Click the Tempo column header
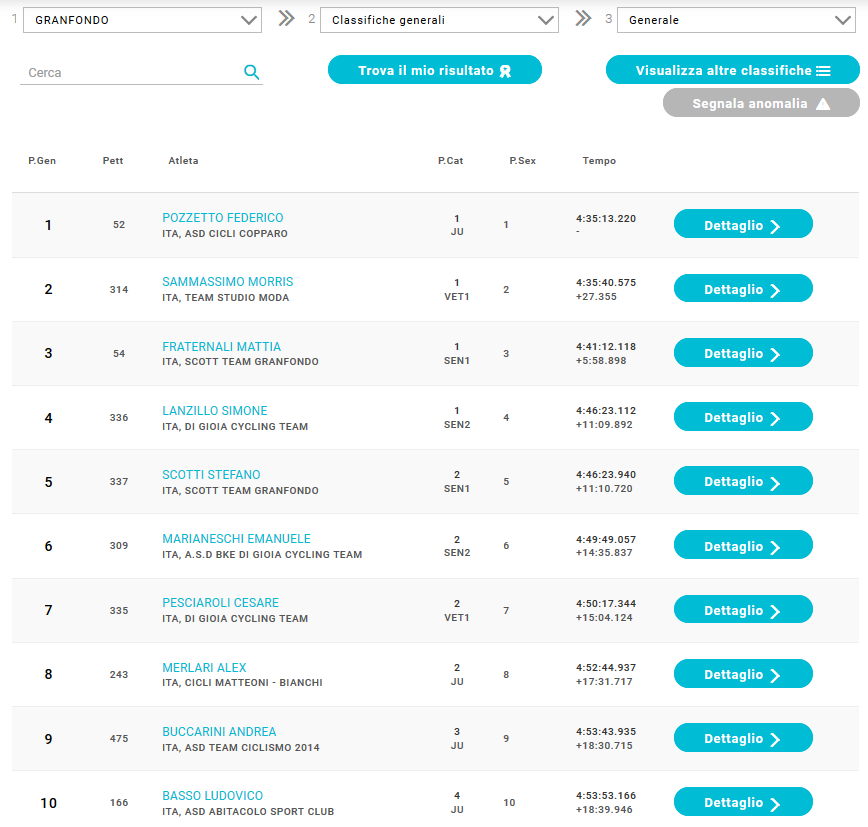 pyautogui.click(x=599, y=161)
